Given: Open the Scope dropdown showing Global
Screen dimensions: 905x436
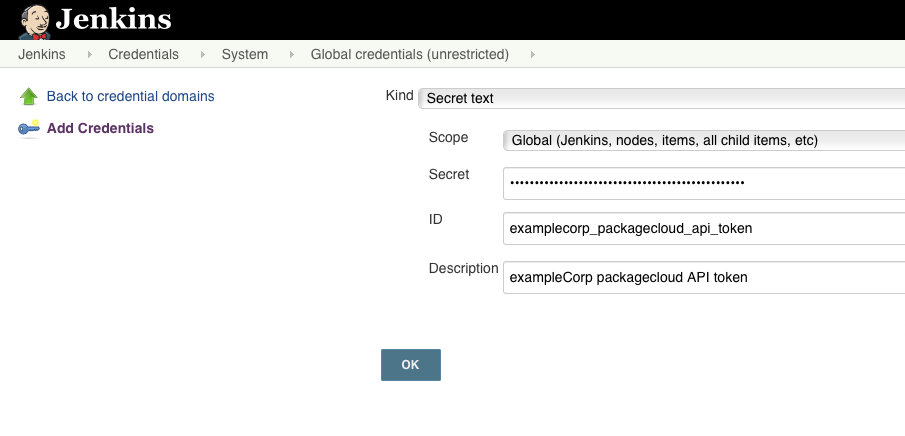Looking at the screenshot, I should (x=704, y=140).
